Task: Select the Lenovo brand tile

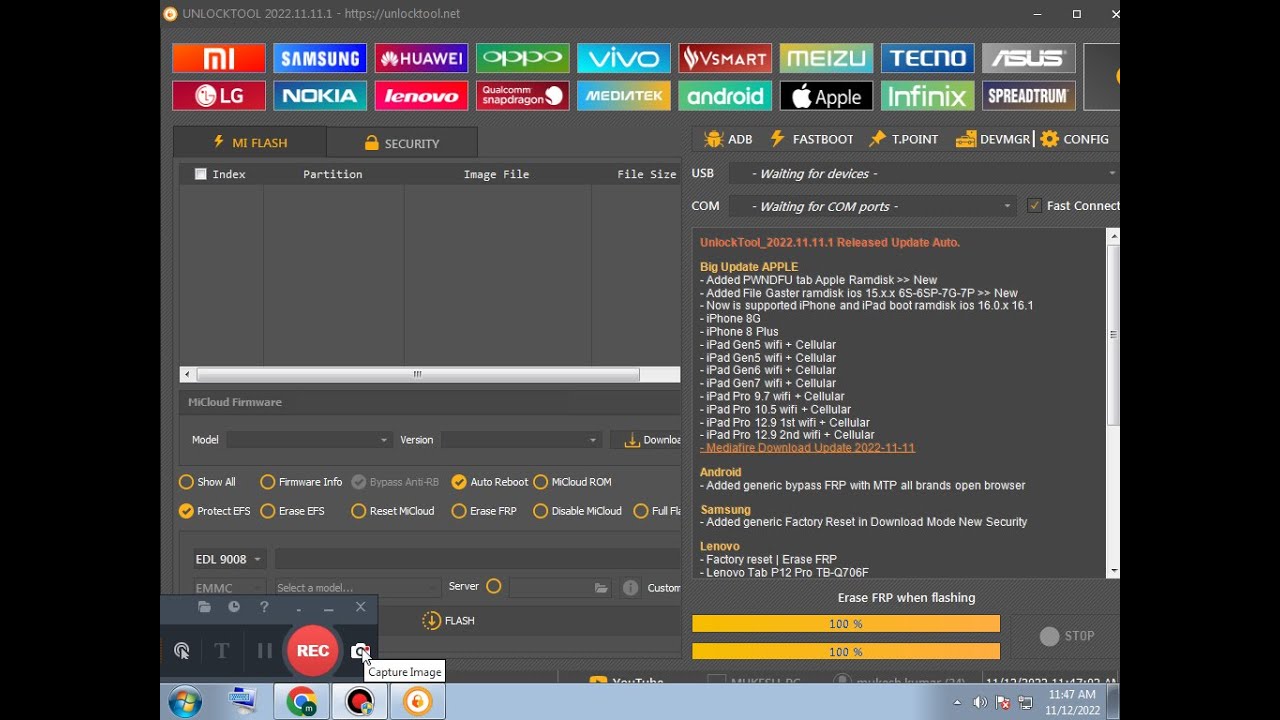Action: click(421, 96)
